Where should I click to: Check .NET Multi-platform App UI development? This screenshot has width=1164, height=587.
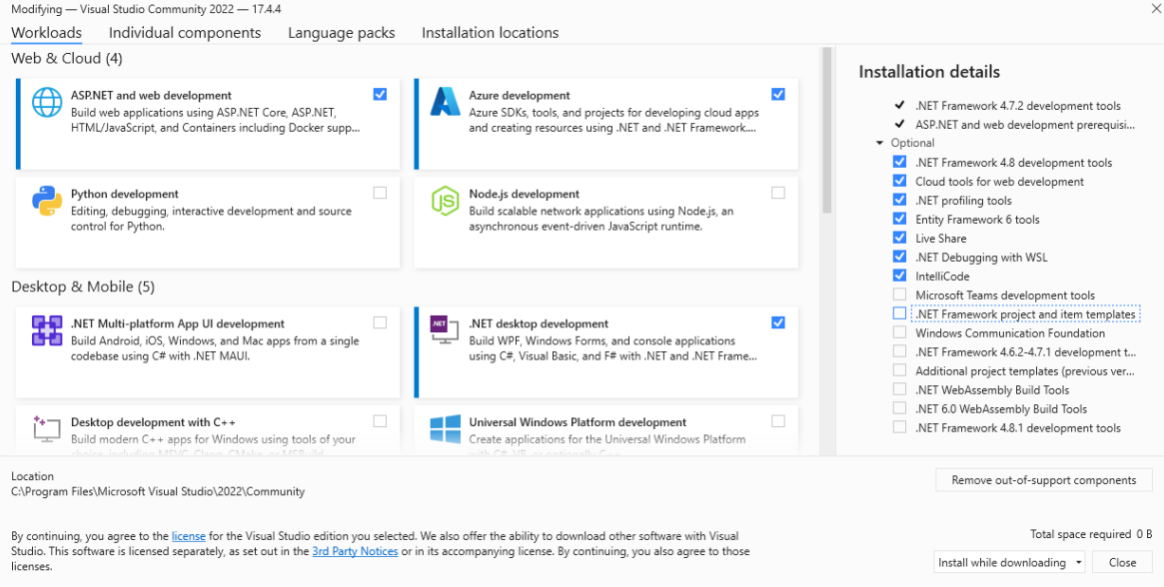tap(380, 323)
